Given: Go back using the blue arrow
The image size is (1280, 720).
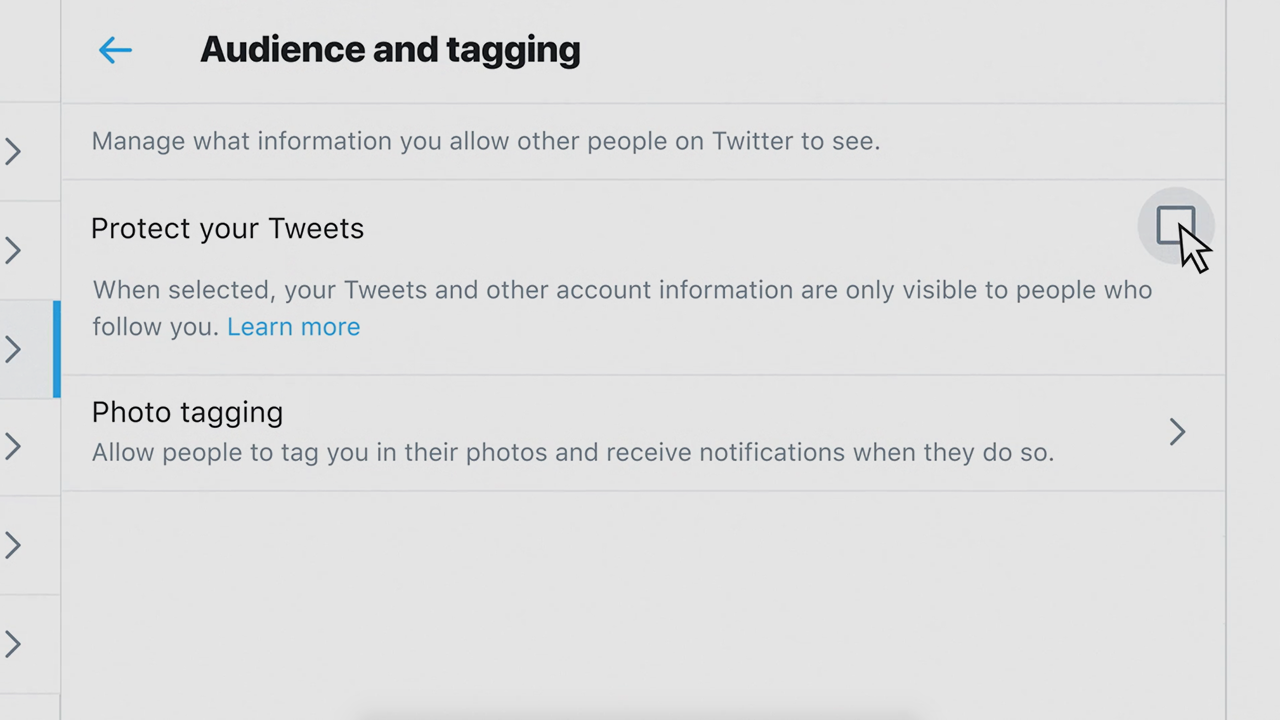Looking at the screenshot, I should [115, 50].
